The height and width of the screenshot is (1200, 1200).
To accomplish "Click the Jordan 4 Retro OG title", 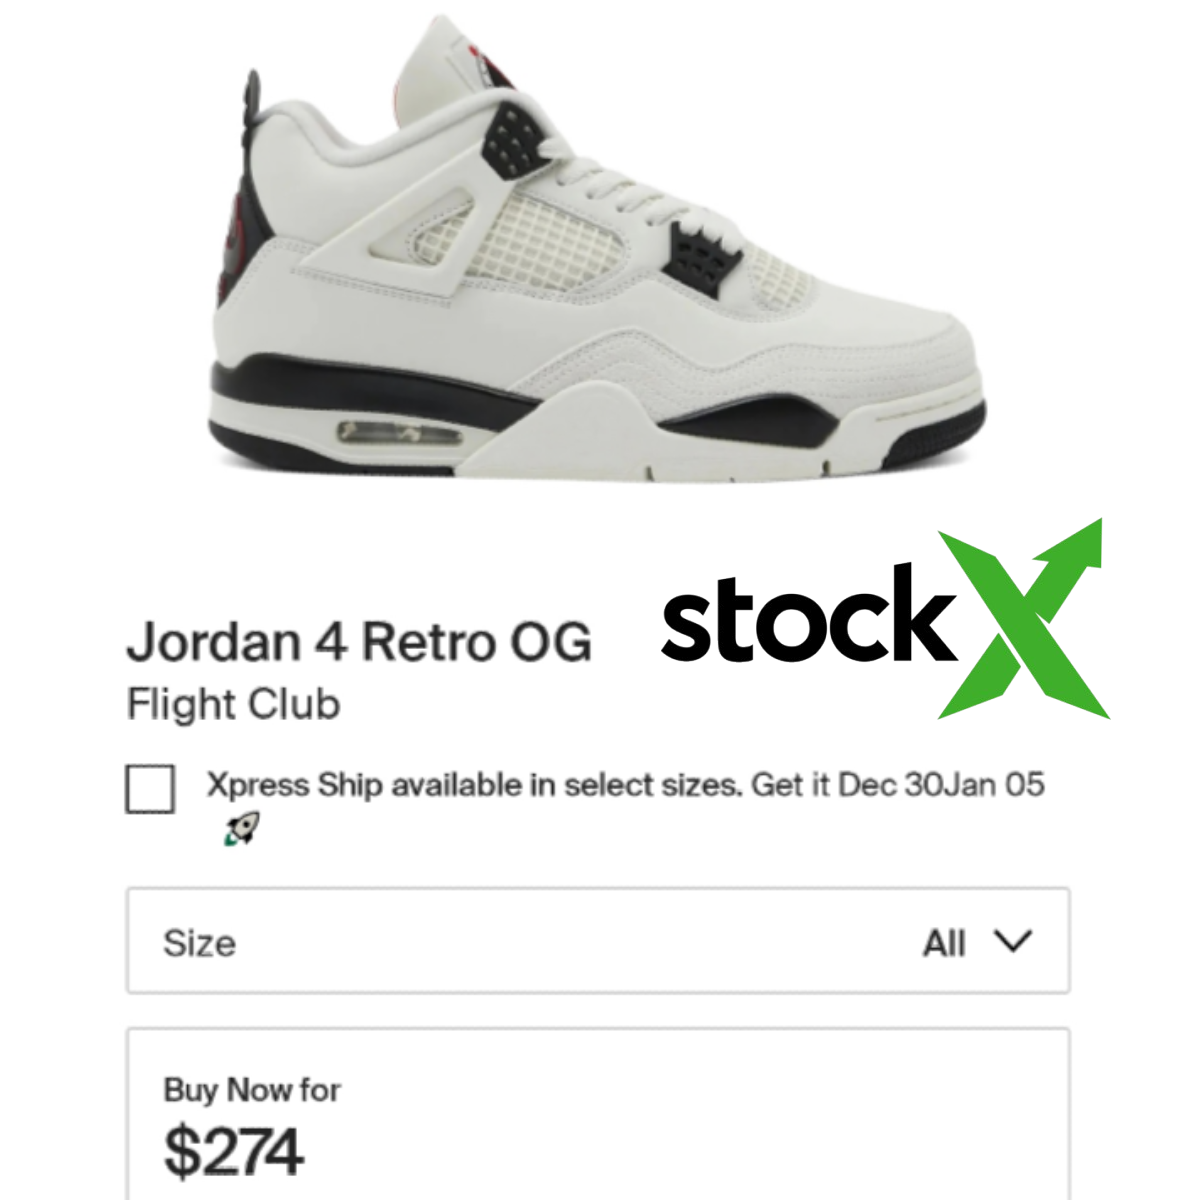I will pos(359,642).
